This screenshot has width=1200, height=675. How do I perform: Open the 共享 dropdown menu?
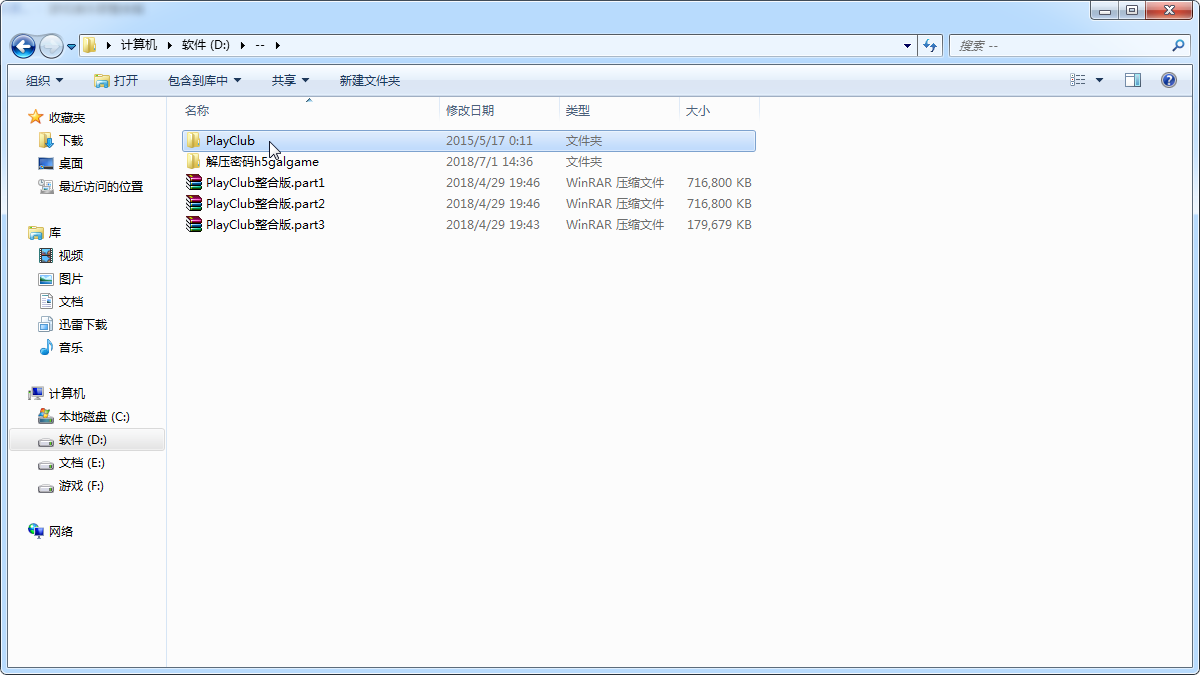click(290, 81)
